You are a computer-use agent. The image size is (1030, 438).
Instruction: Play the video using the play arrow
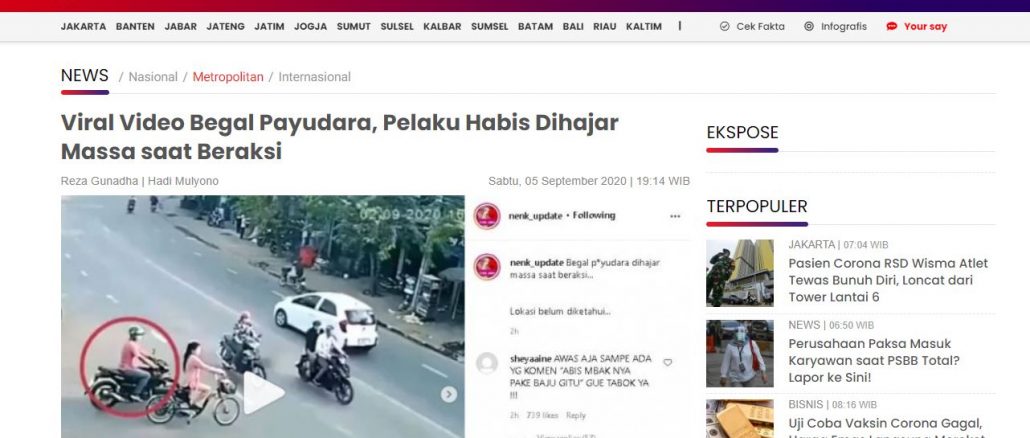point(264,393)
